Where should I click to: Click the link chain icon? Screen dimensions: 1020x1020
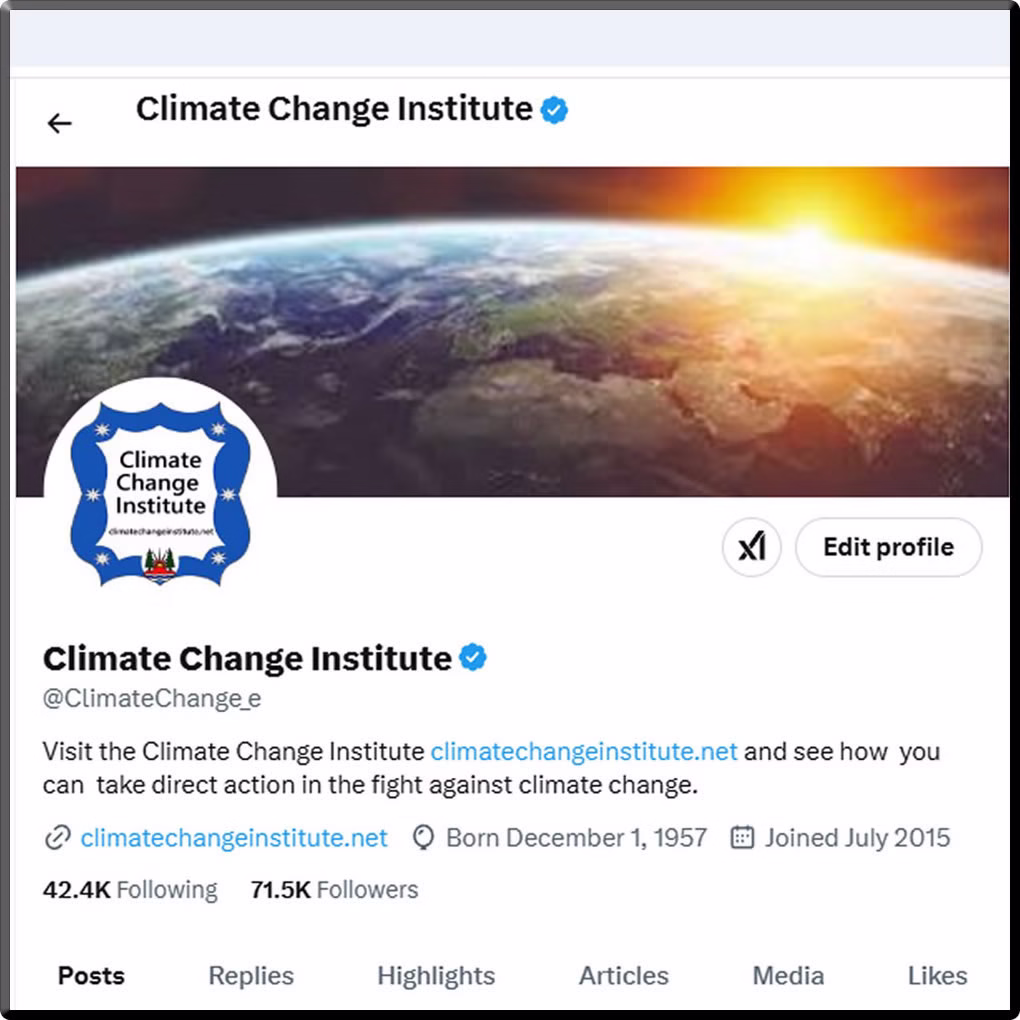(x=57, y=838)
